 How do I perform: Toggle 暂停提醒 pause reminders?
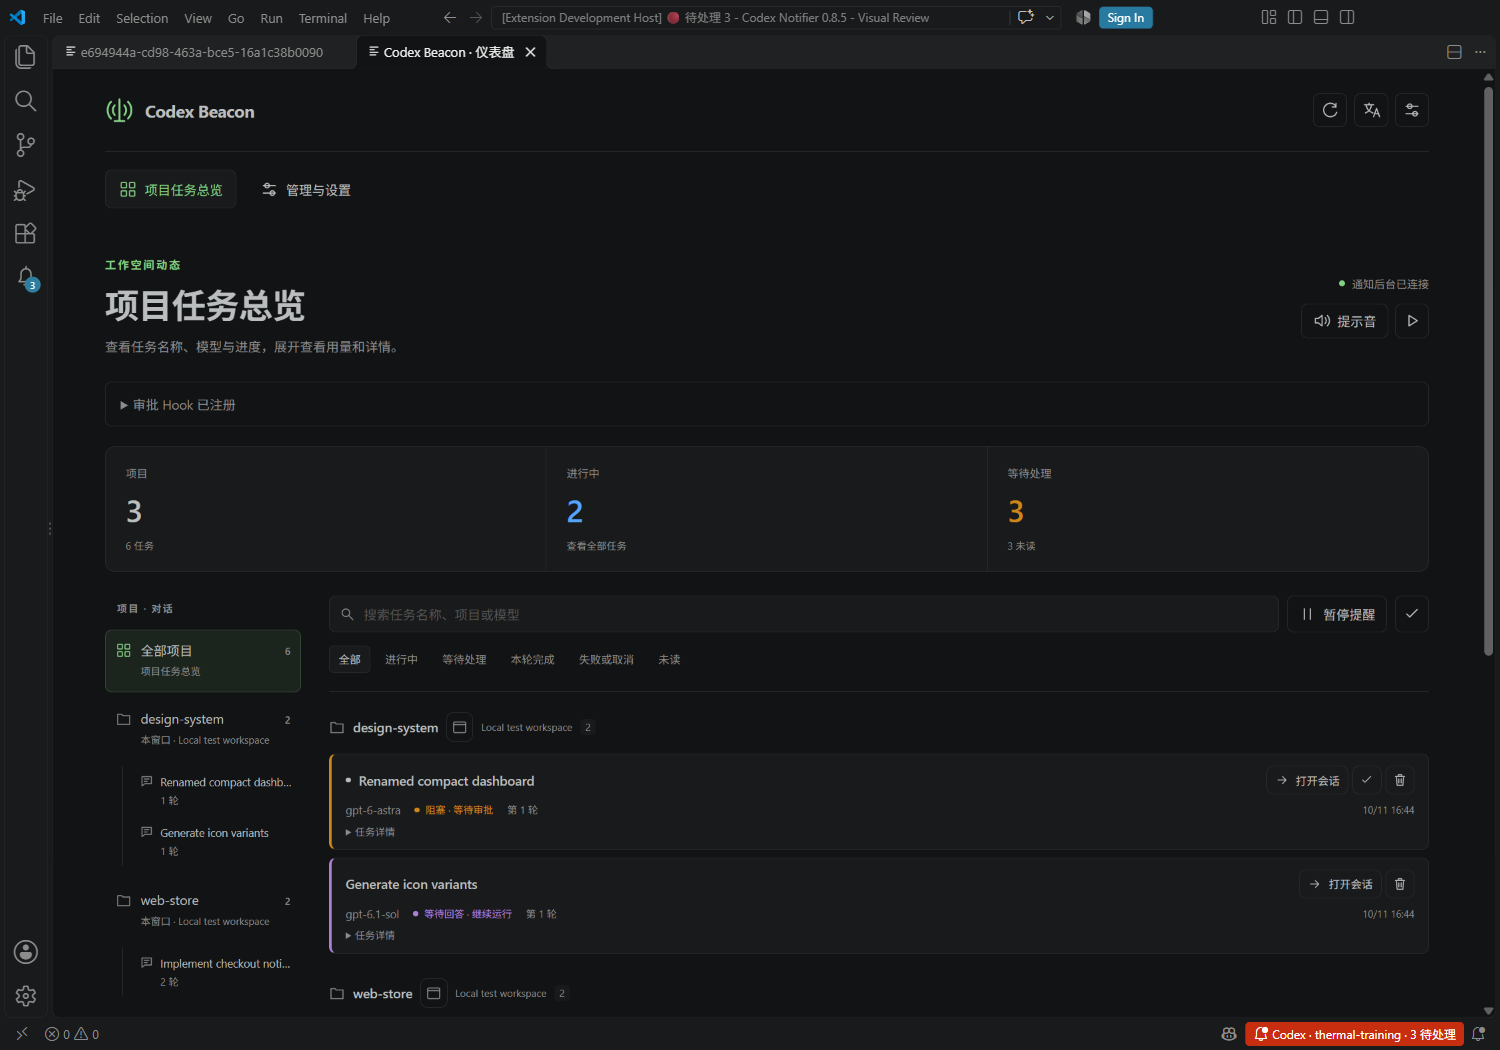1337,614
